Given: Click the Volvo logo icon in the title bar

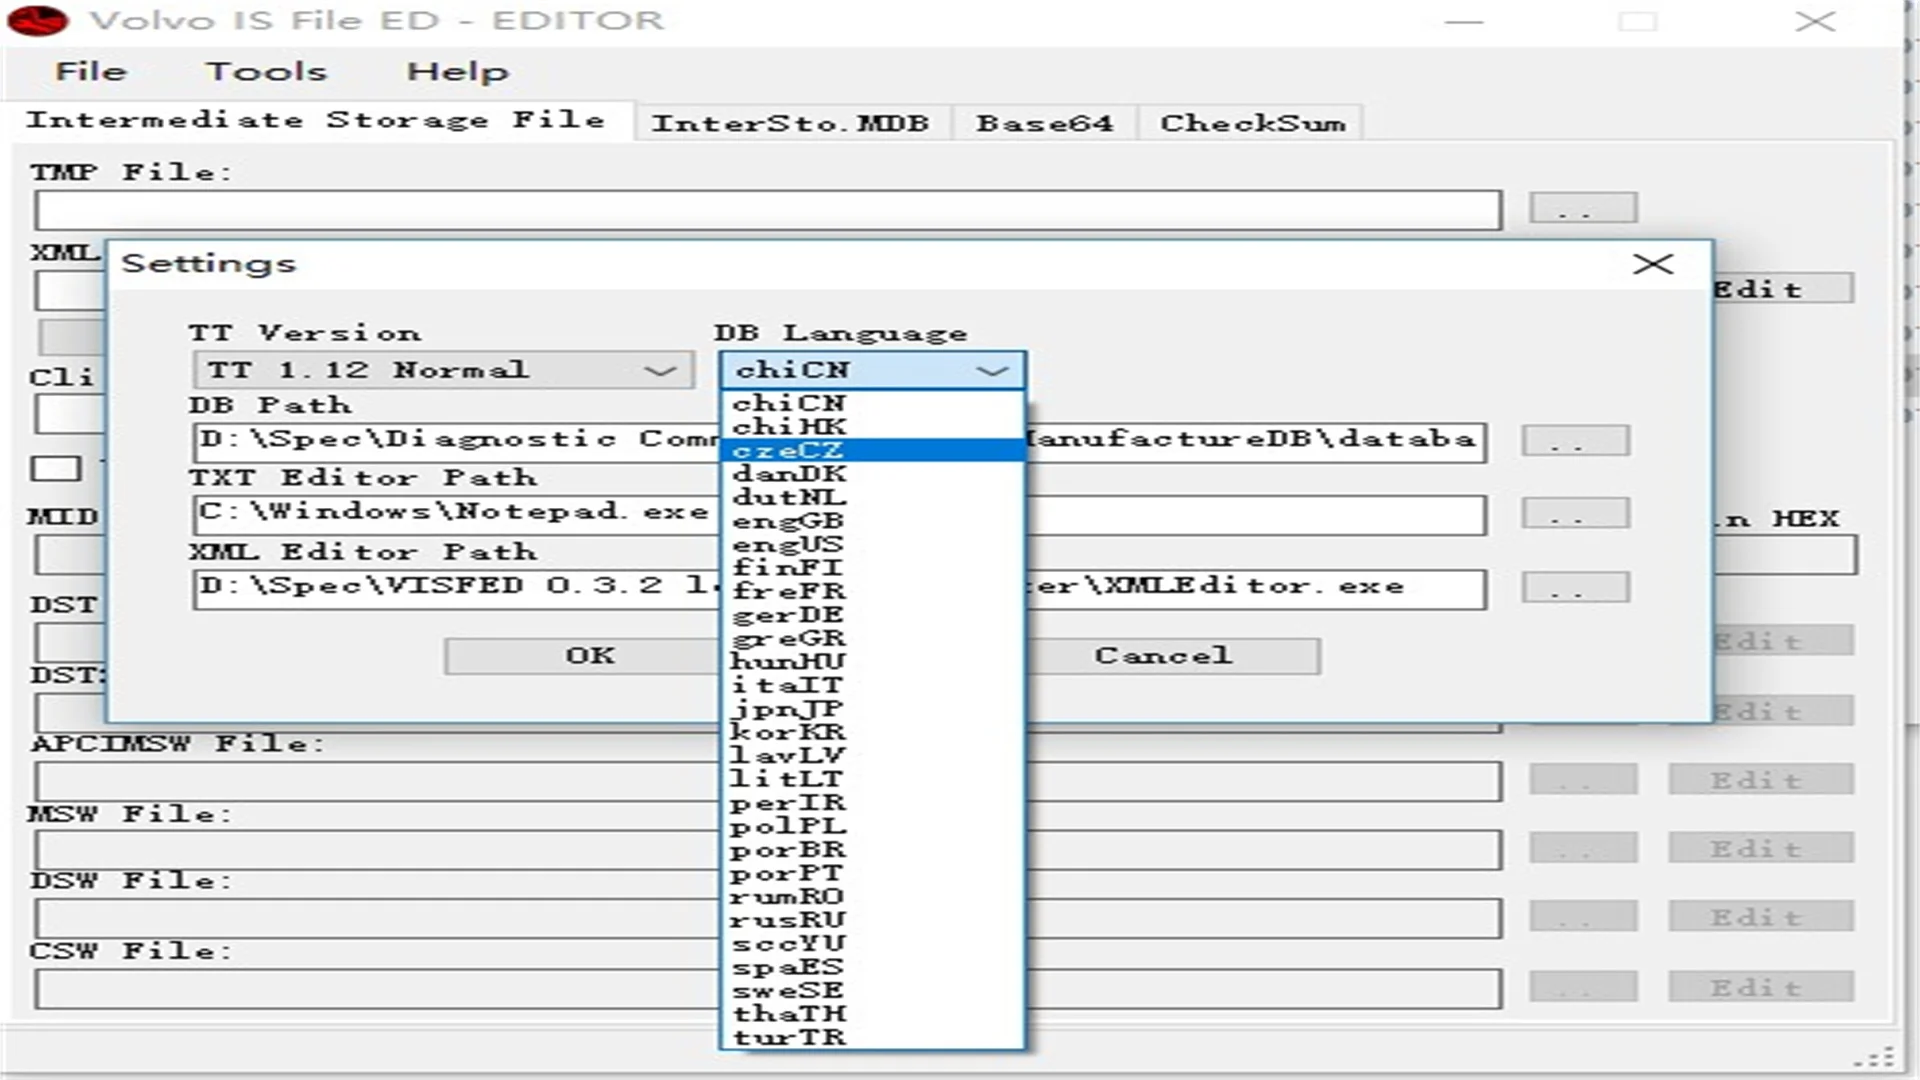Looking at the screenshot, I should point(38,20).
